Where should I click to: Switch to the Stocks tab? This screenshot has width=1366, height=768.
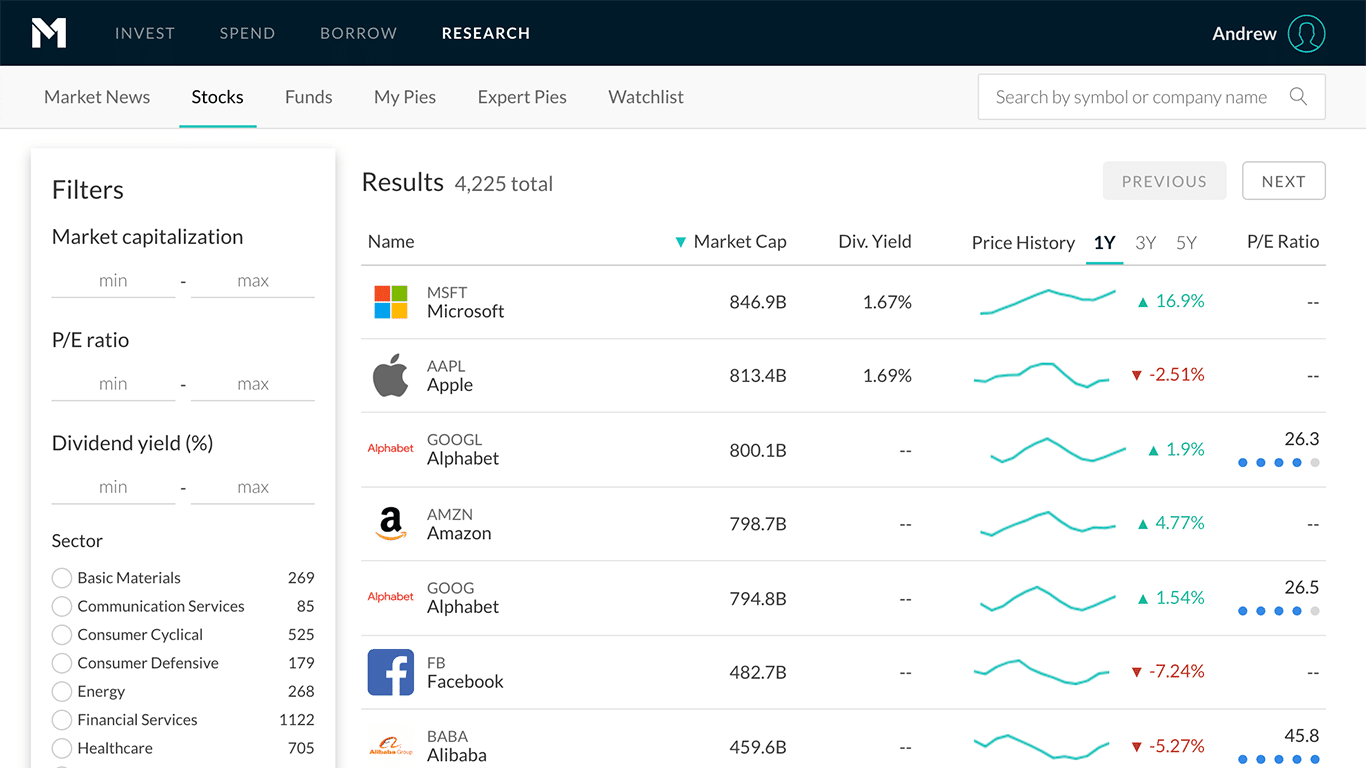coord(218,97)
